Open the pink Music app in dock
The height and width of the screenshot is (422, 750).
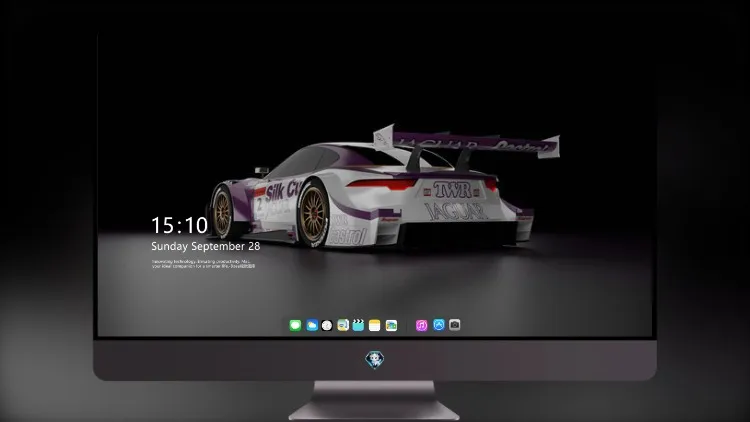pyautogui.click(x=421, y=325)
